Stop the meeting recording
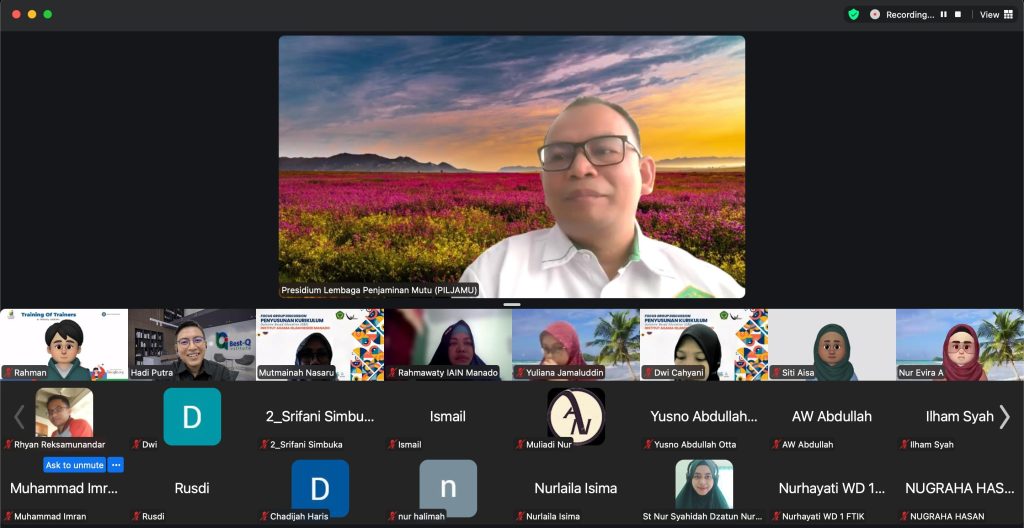This screenshot has height=528, width=1024. pyautogui.click(x=958, y=14)
